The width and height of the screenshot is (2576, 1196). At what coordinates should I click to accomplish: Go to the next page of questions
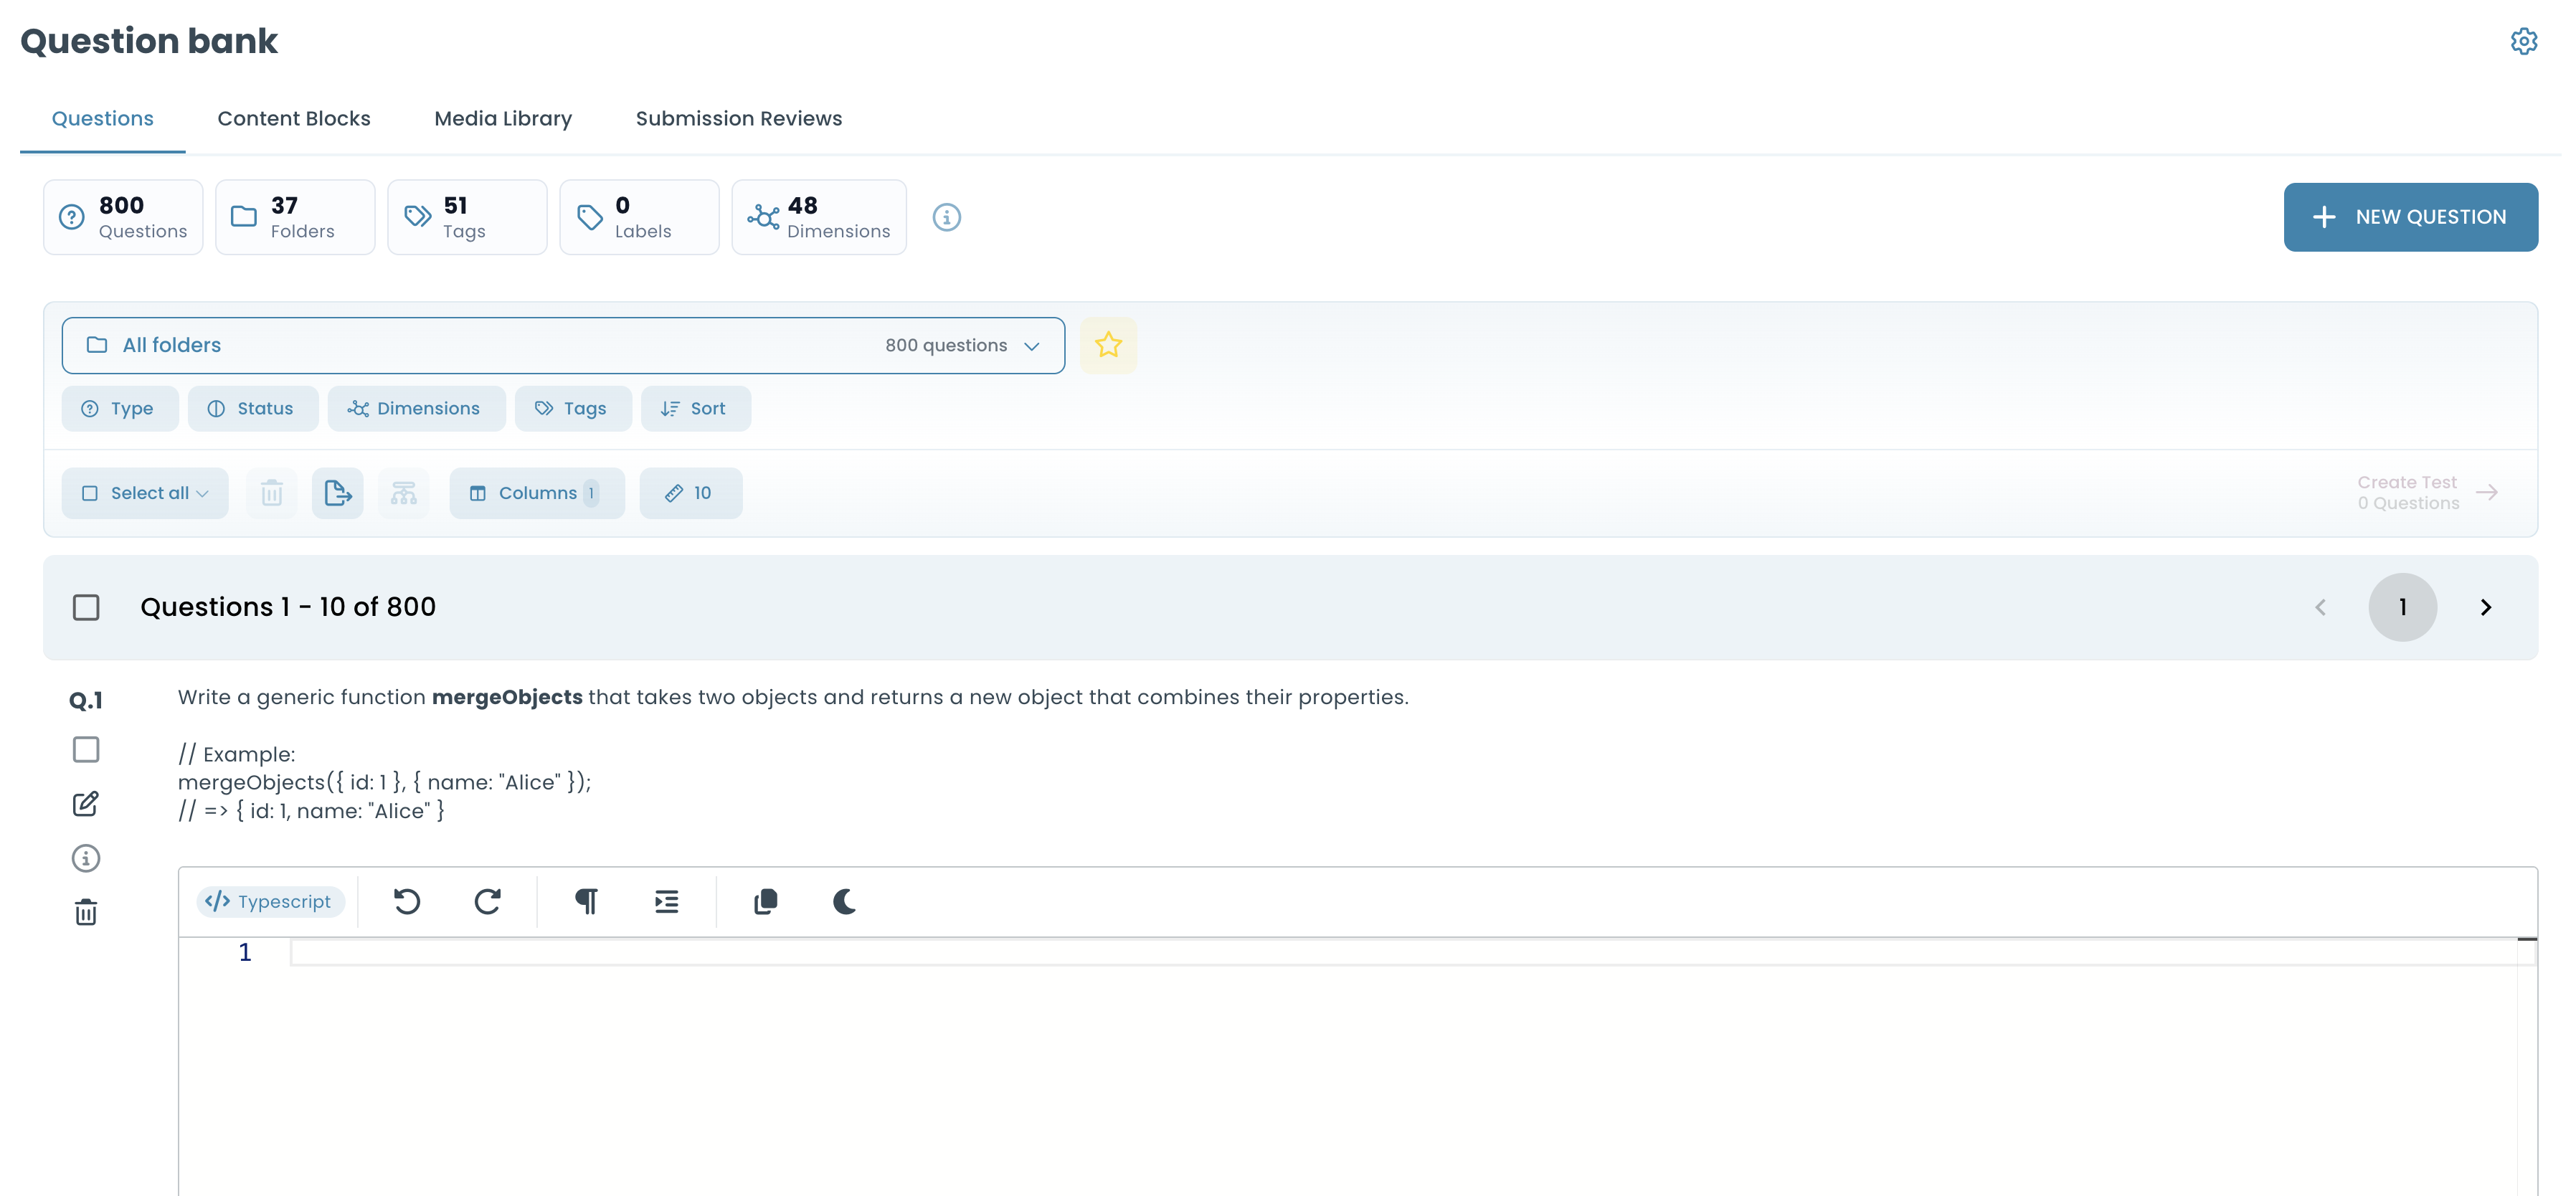click(2486, 608)
